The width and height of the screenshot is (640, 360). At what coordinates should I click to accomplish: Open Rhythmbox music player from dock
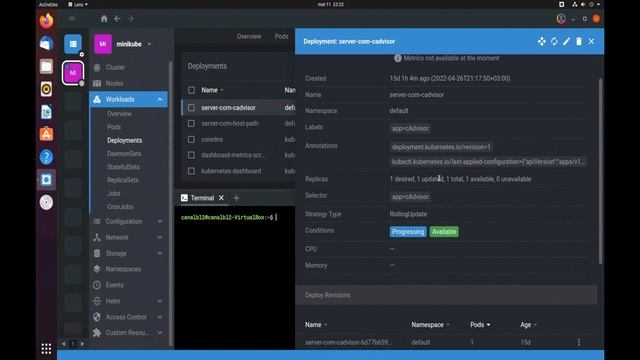(x=46, y=89)
